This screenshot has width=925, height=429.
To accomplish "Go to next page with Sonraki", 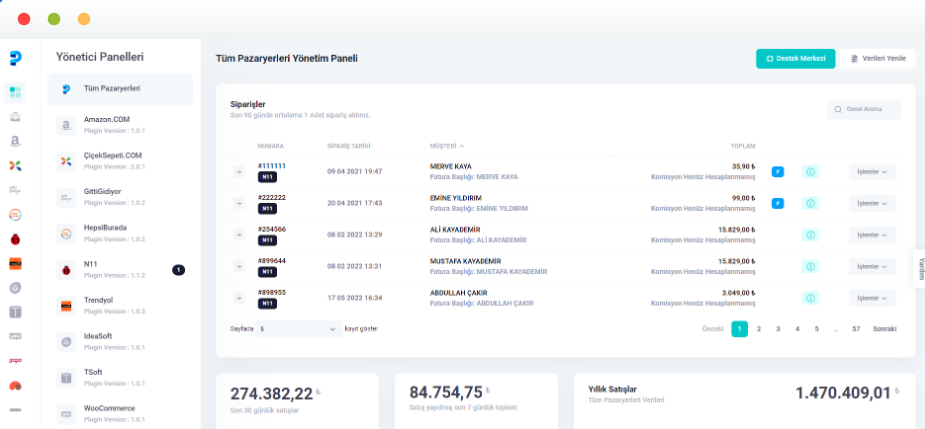I will [x=885, y=329].
